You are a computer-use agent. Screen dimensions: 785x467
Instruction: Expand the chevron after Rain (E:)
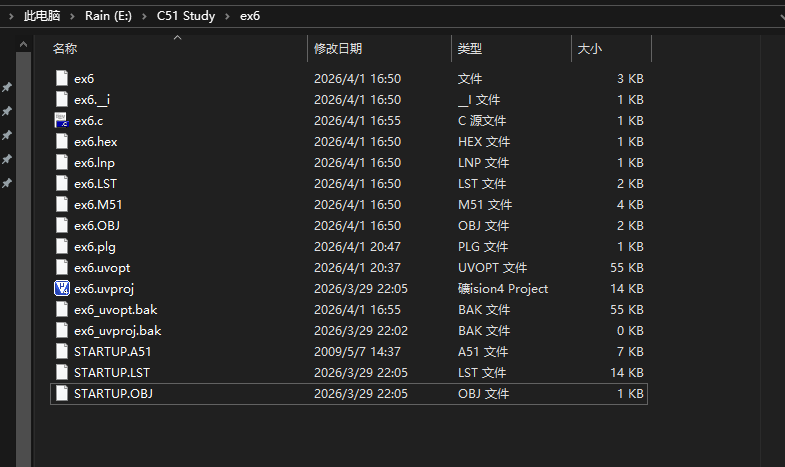tap(144, 17)
